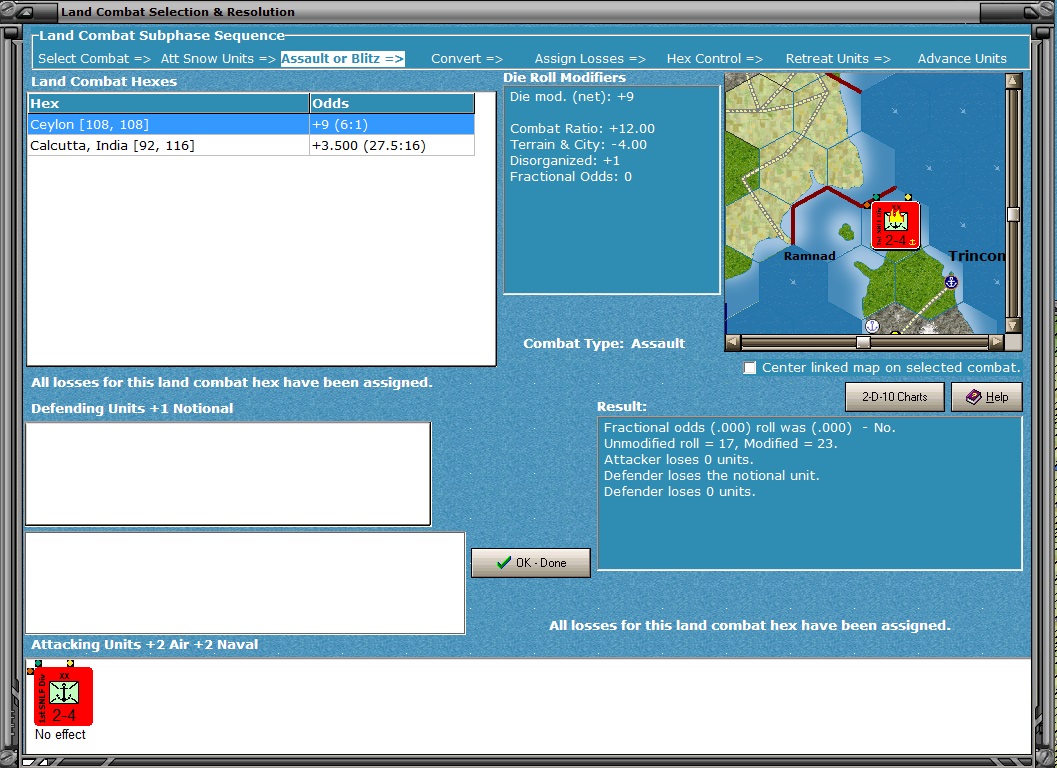Click the Combat Type: Assault label
The image size is (1057, 768).
tap(604, 343)
